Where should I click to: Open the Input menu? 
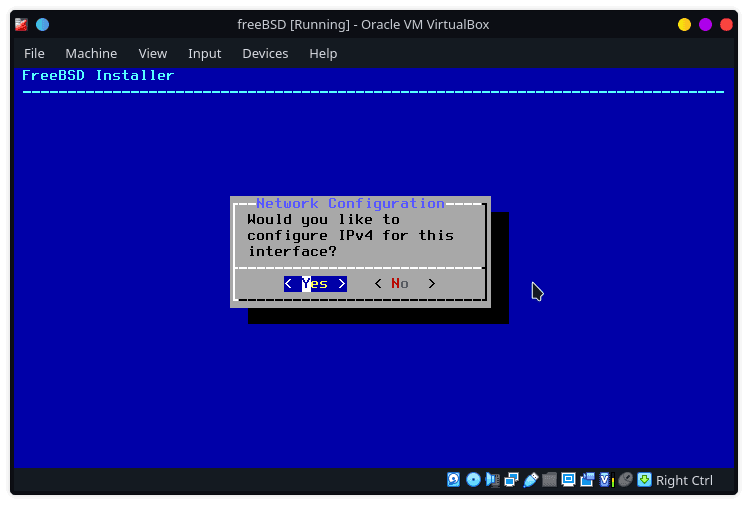click(205, 53)
